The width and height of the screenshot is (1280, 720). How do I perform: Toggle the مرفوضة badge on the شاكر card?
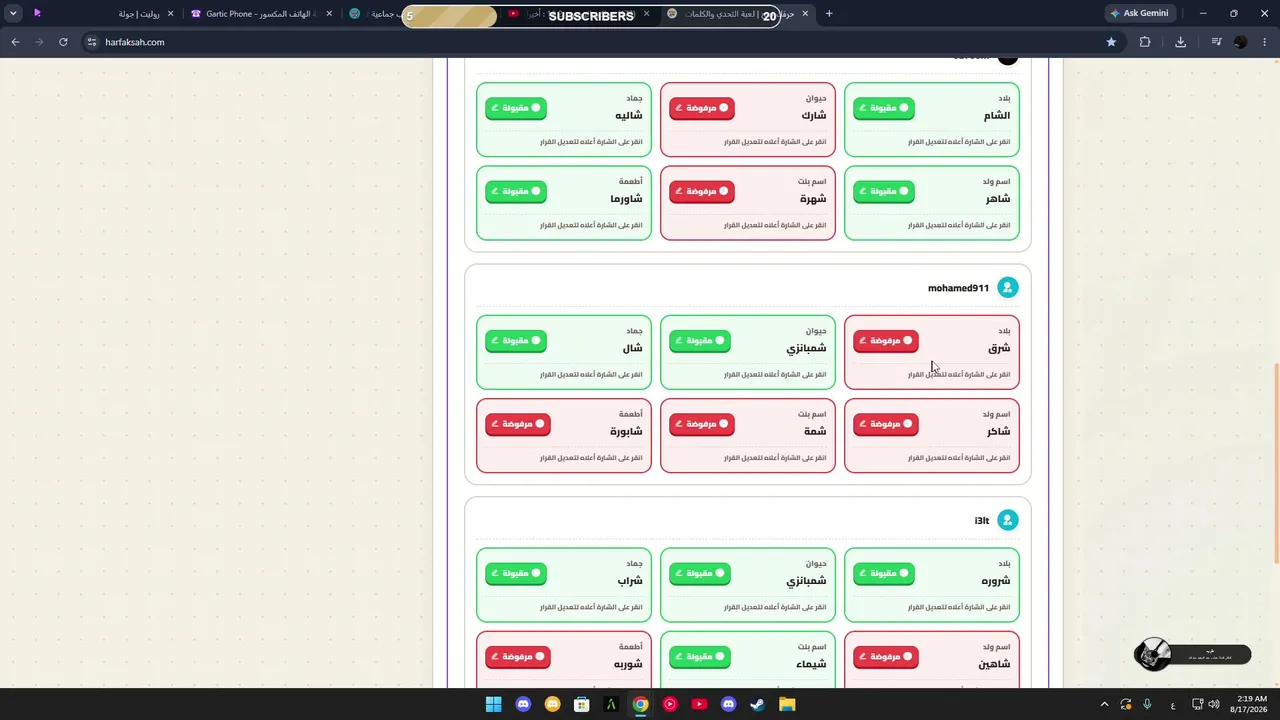[x=885, y=424]
